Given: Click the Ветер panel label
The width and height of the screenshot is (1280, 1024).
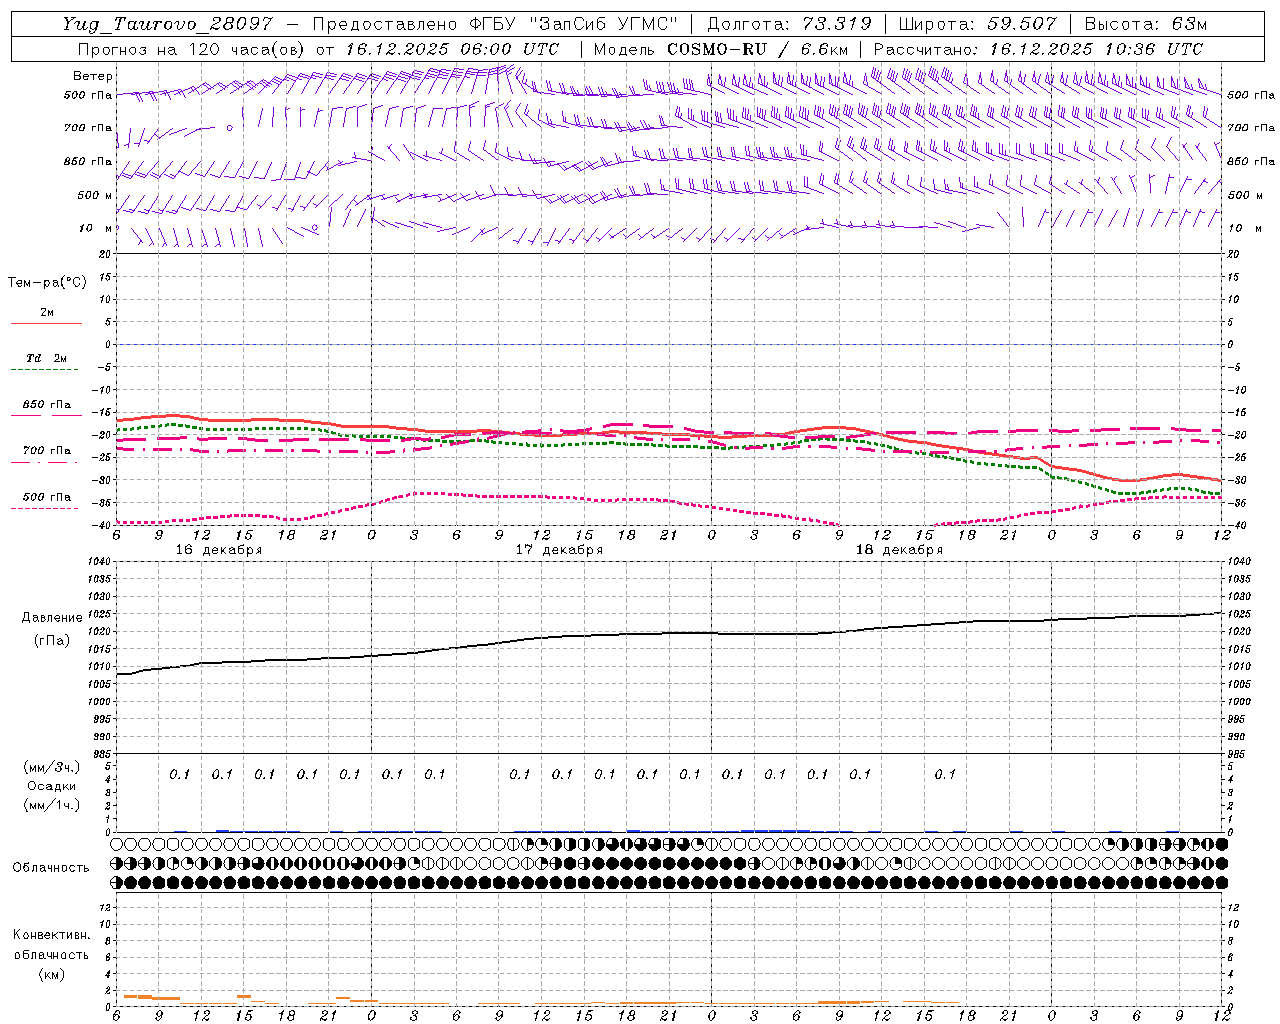Looking at the screenshot, I should click(93, 76).
